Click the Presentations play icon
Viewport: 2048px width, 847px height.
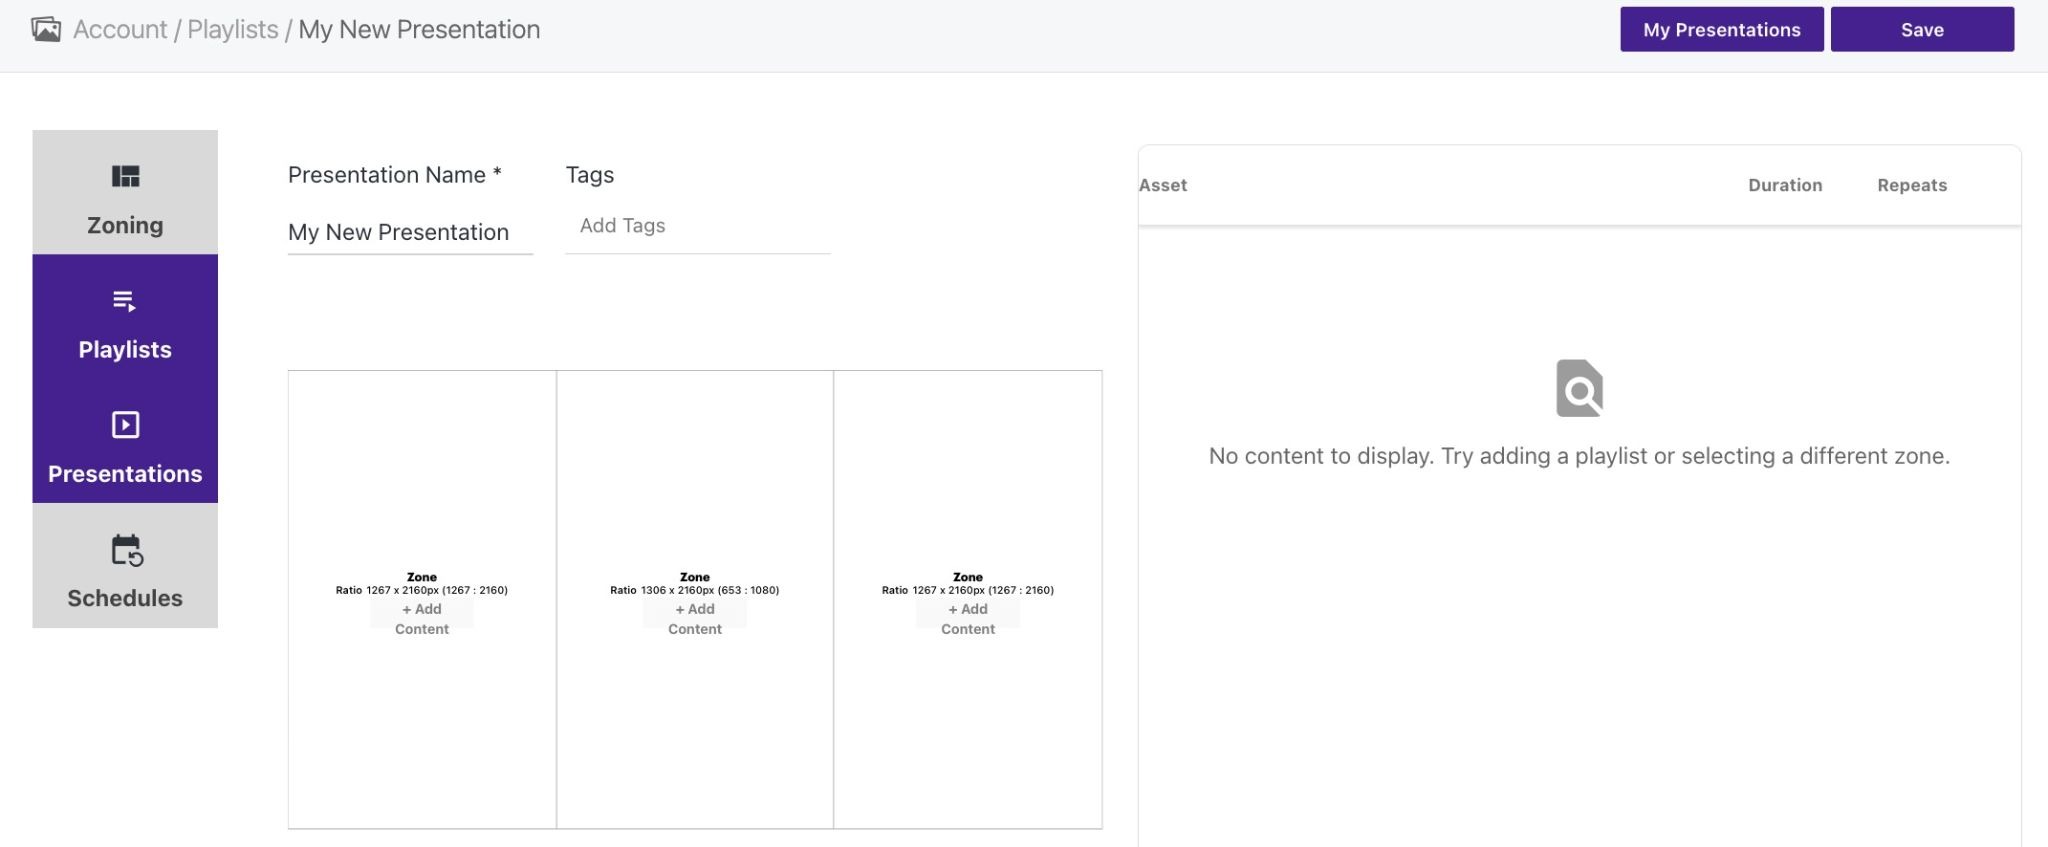[x=125, y=425]
